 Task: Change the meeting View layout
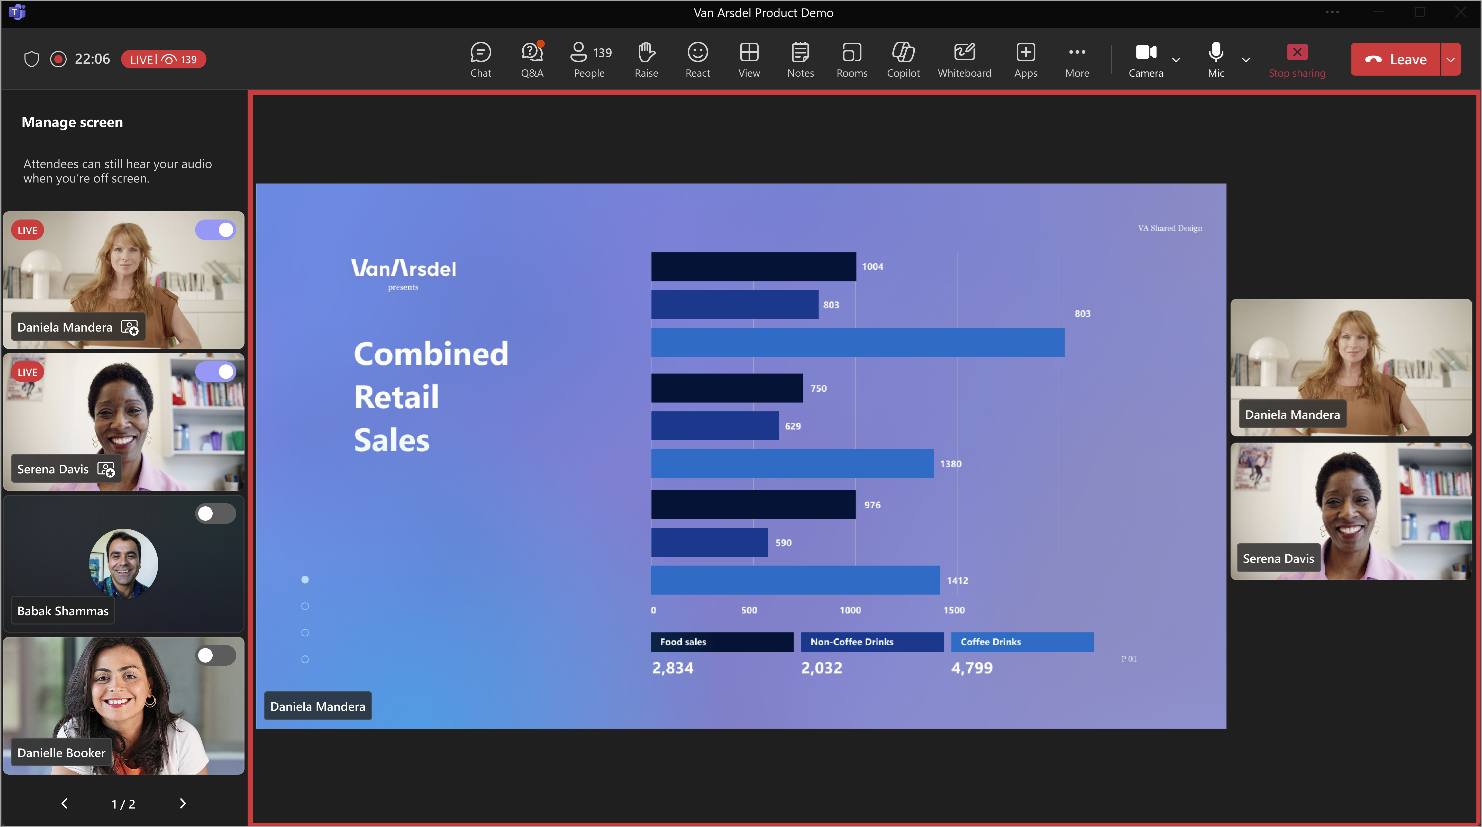coord(749,60)
